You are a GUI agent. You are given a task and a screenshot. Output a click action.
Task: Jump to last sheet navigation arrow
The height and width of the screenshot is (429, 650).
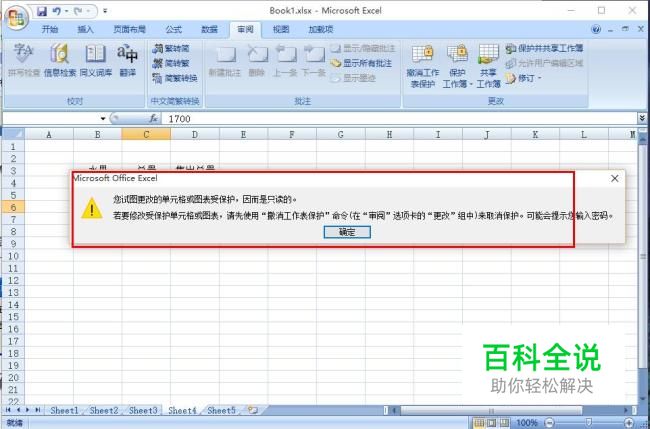click(x=38, y=410)
